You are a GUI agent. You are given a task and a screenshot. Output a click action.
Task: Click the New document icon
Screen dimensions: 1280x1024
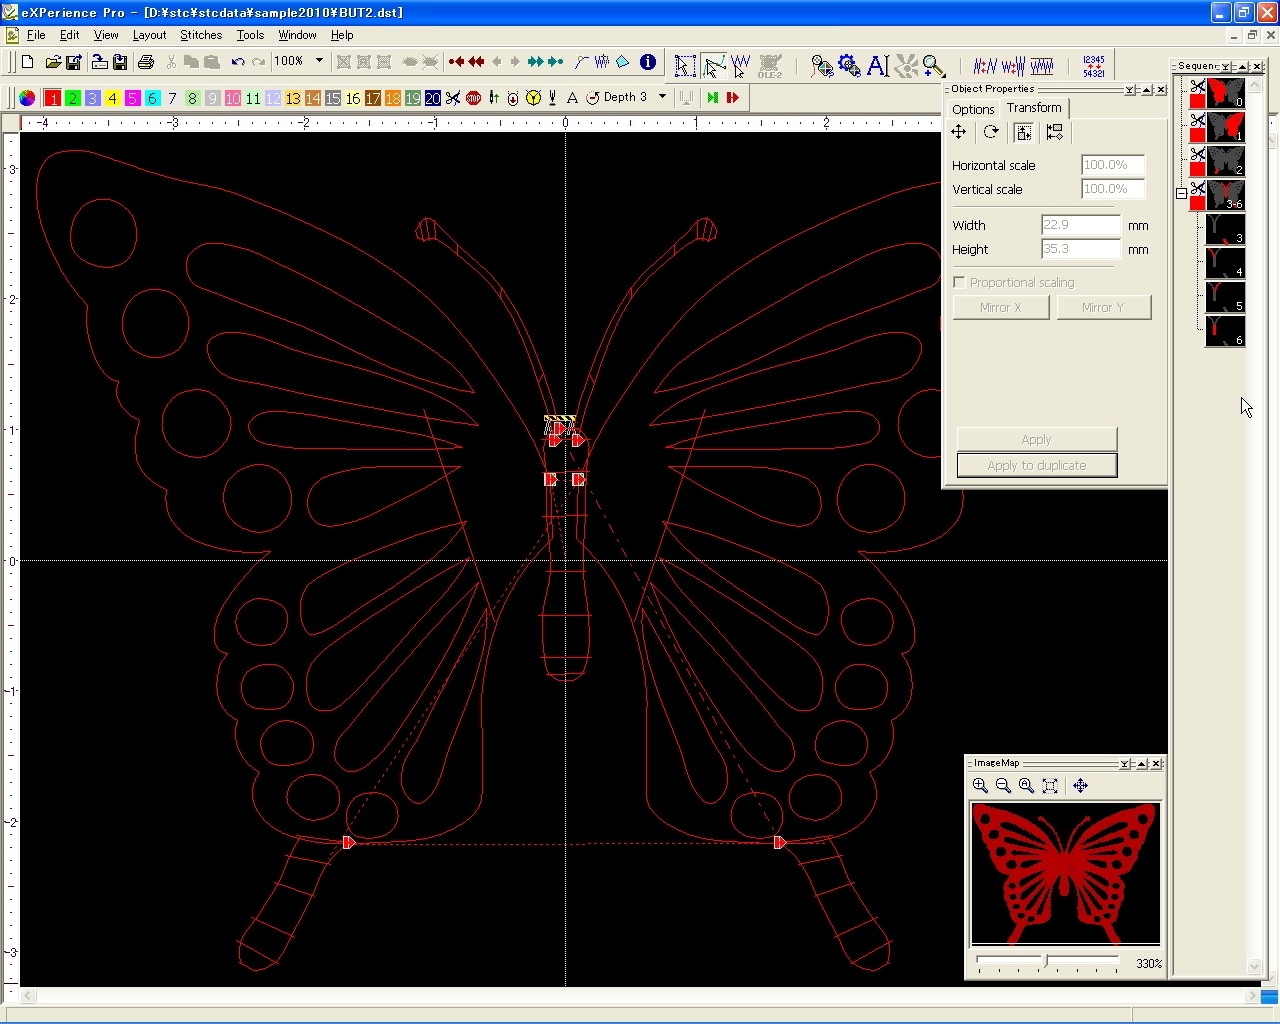pos(27,62)
